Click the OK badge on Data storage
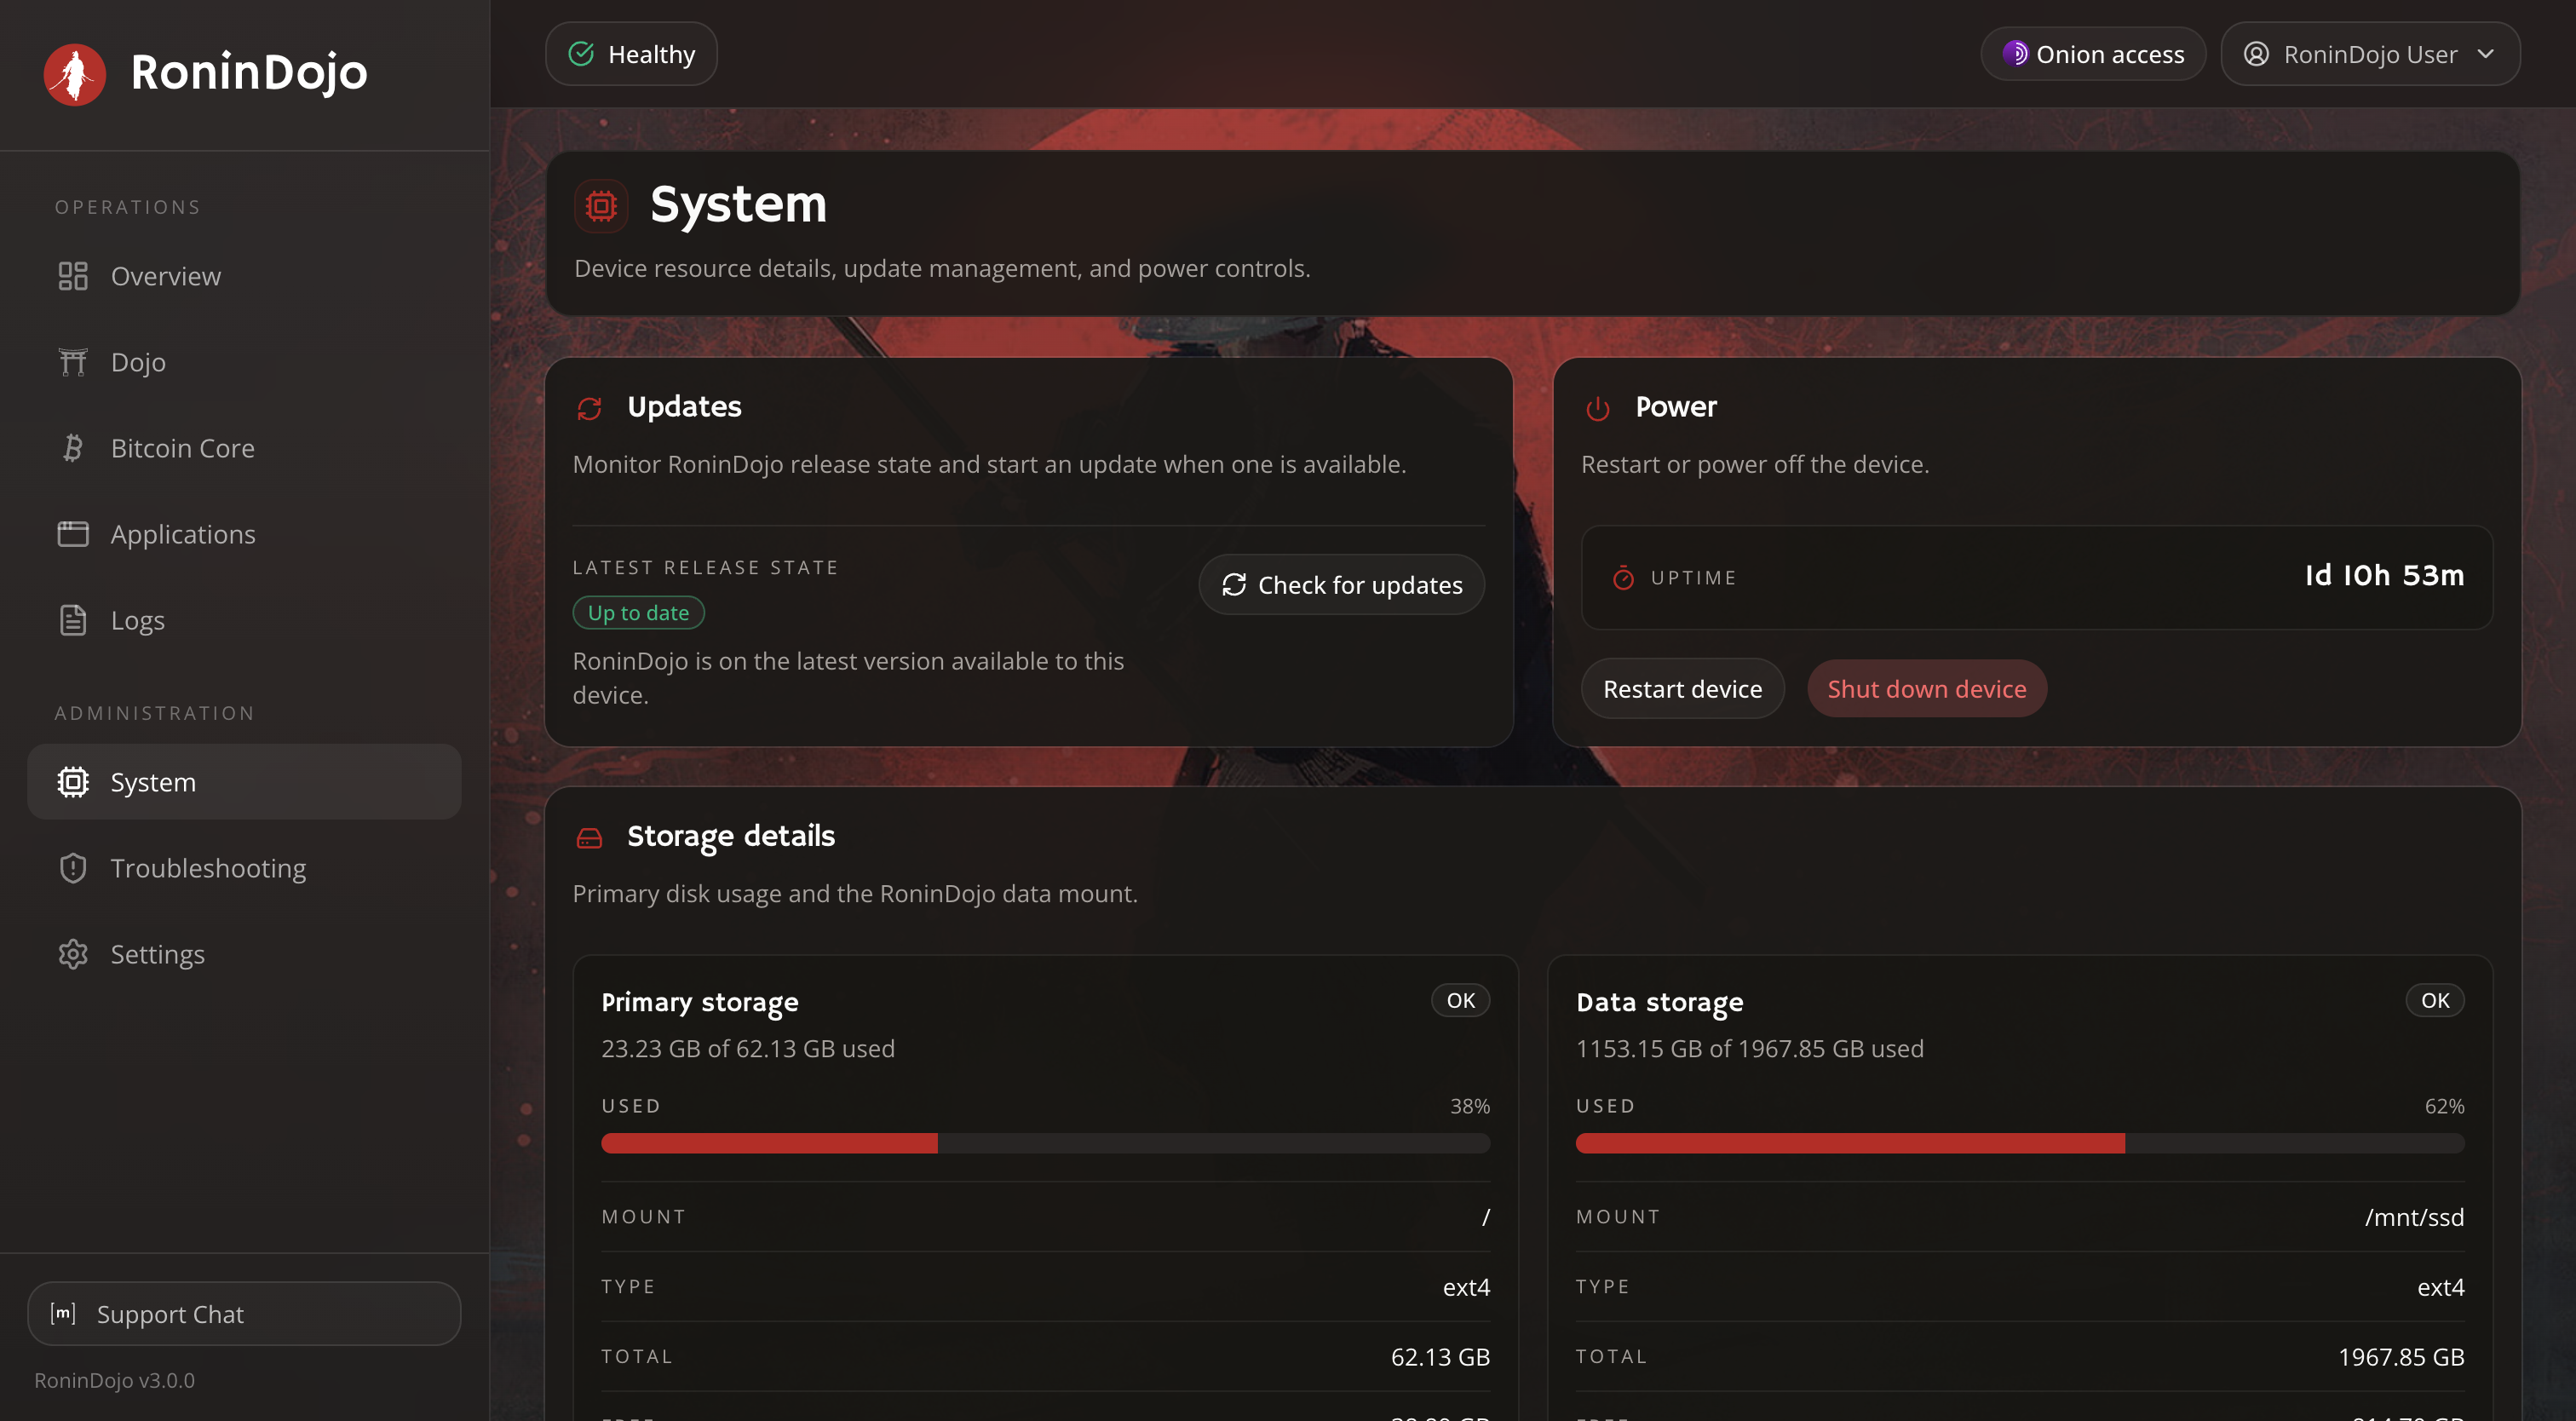The image size is (2576, 1421). click(2435, 1001)
